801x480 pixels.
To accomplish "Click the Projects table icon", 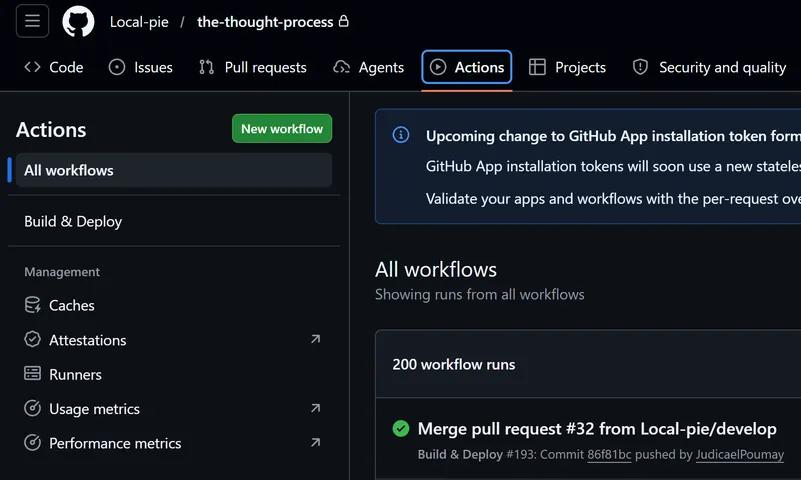I will pyautogui.click(x=537, y=67).
